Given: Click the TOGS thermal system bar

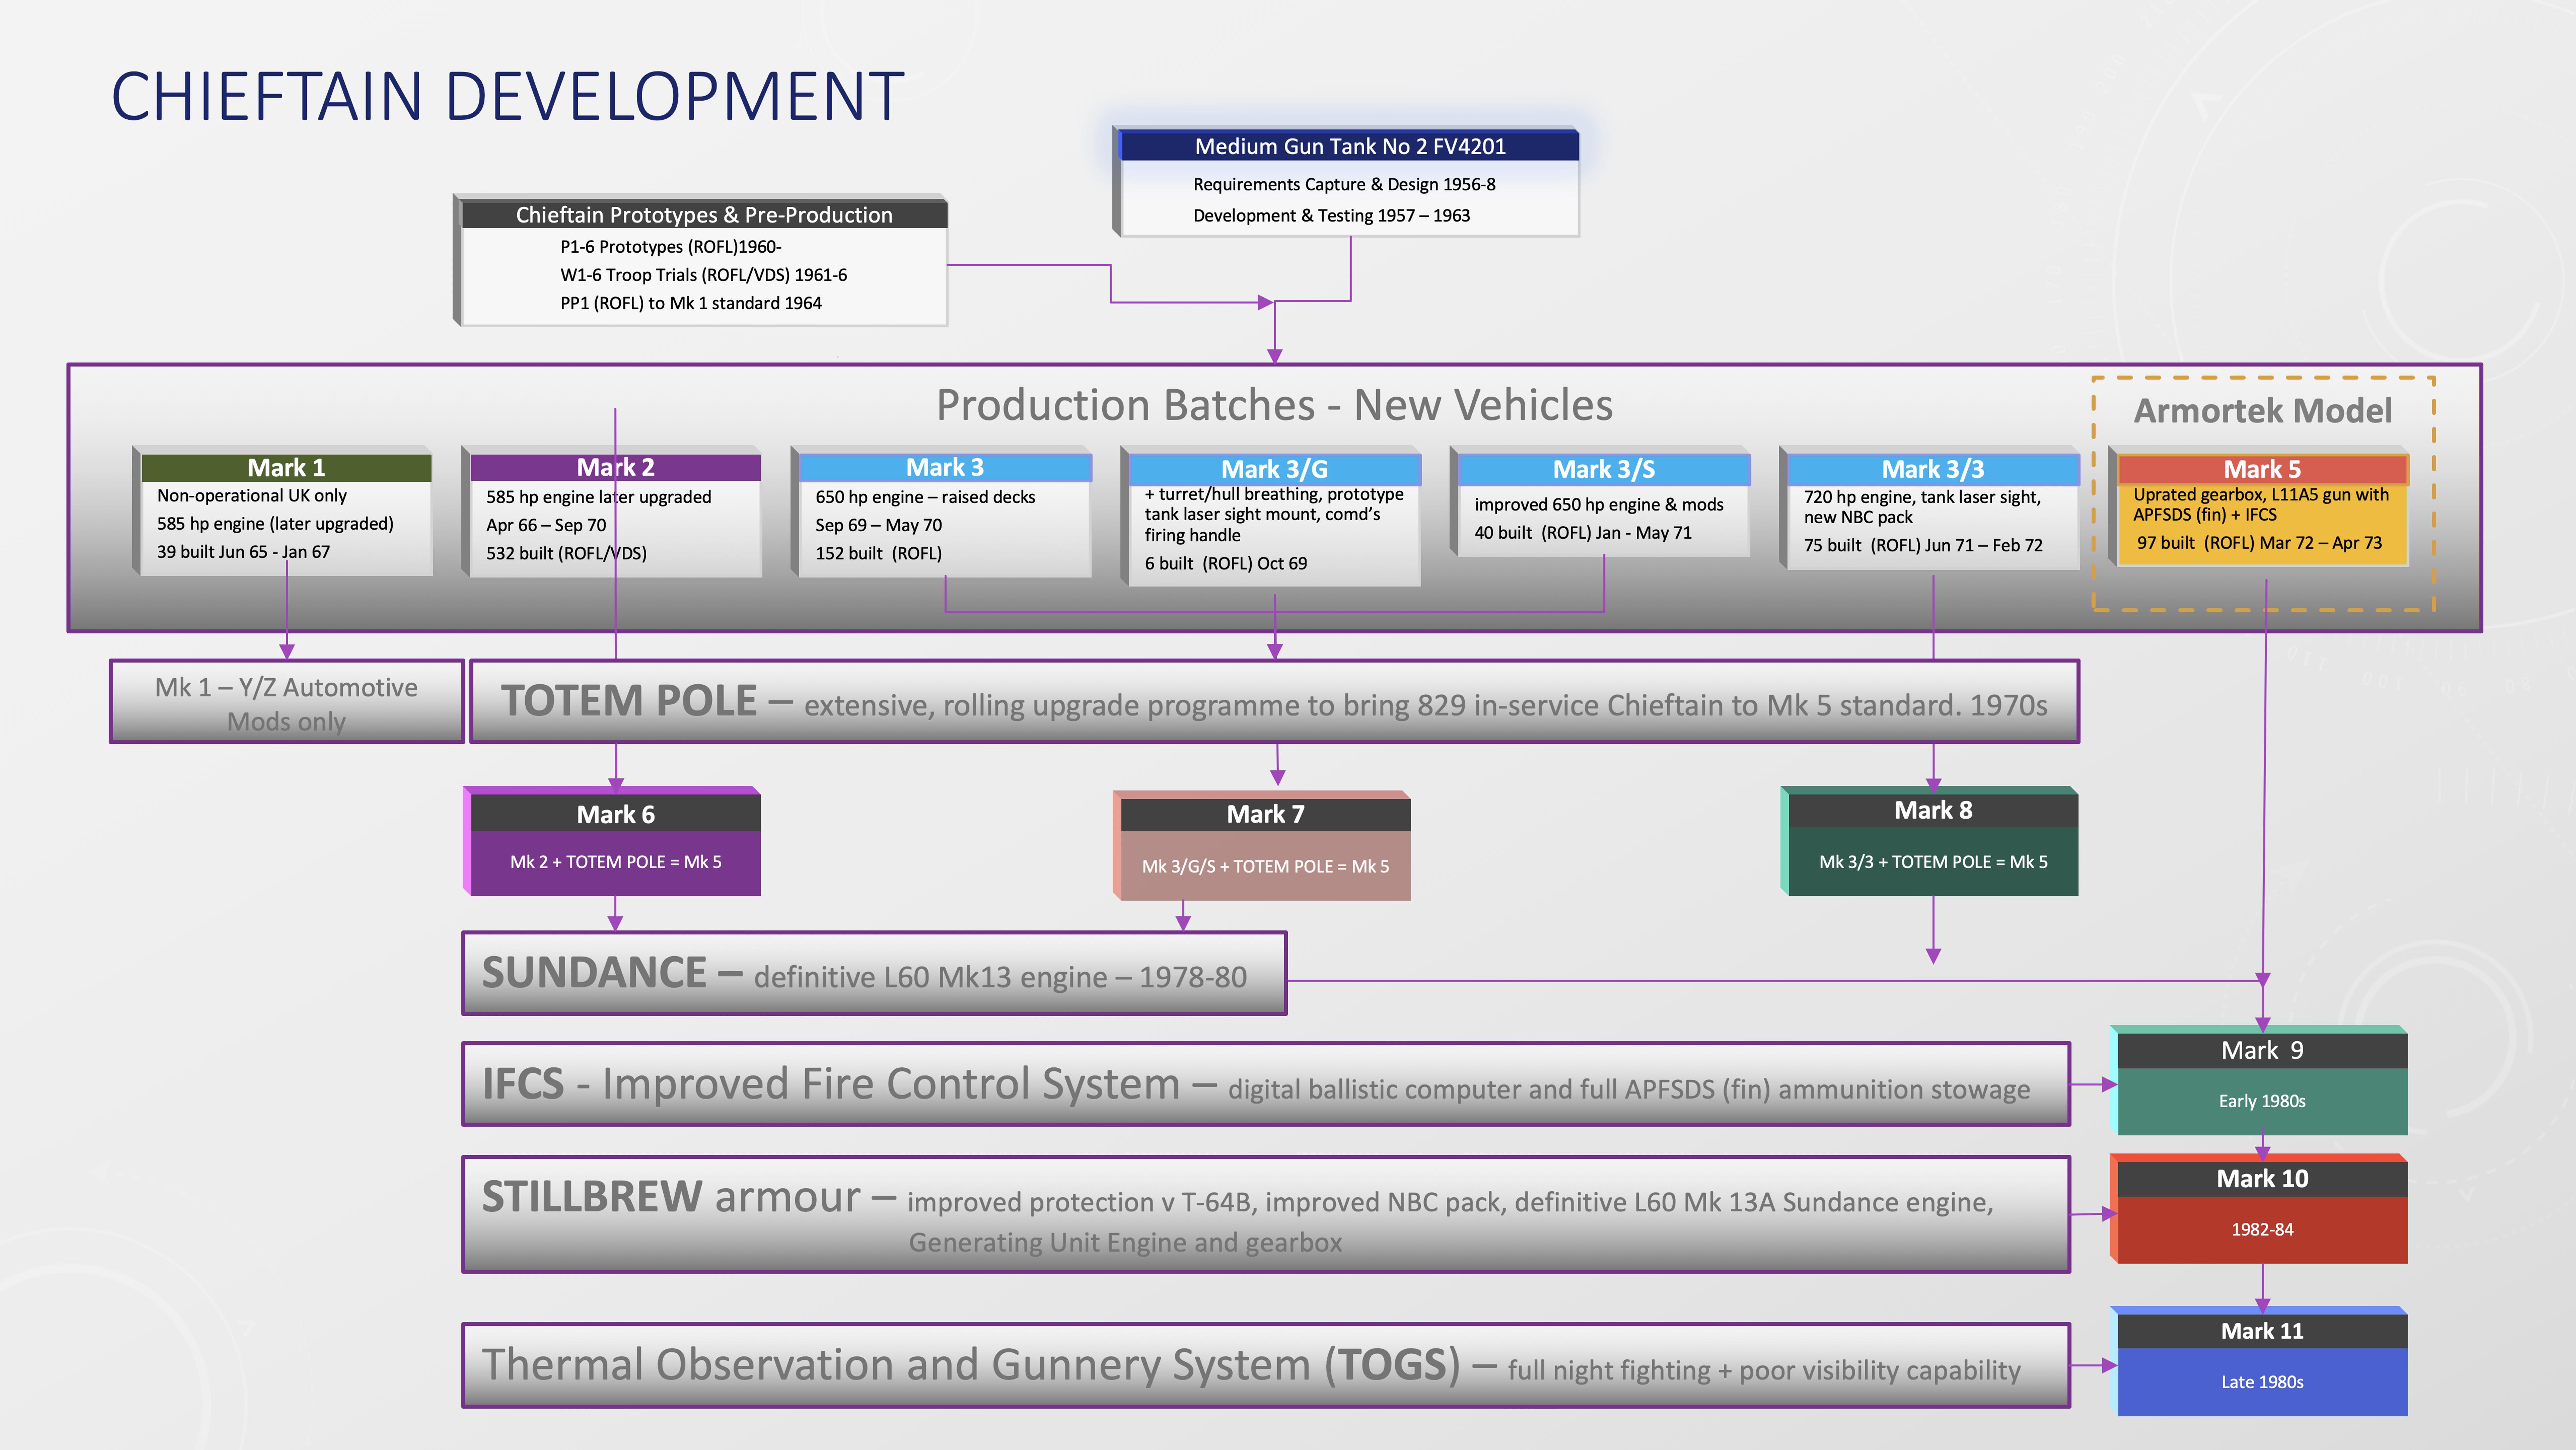Looking at the screenshot, I should pos(1266,1366).
